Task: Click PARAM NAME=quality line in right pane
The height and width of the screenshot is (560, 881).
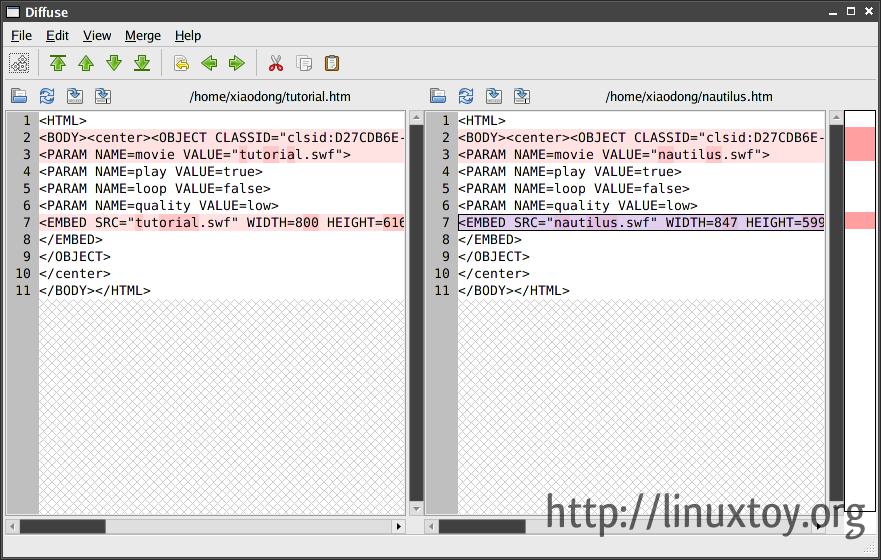Action: pos(641,206)
